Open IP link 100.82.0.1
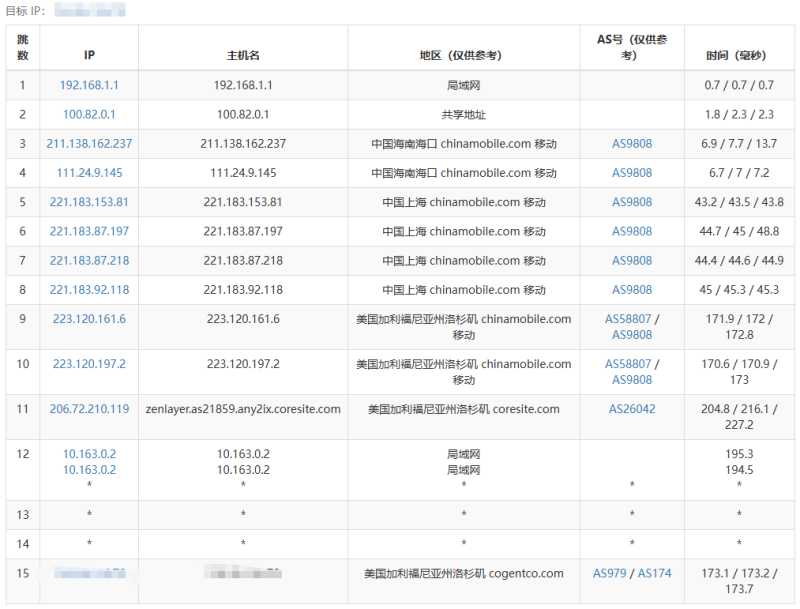The image size is (800, 609). (x=89, y=114)
